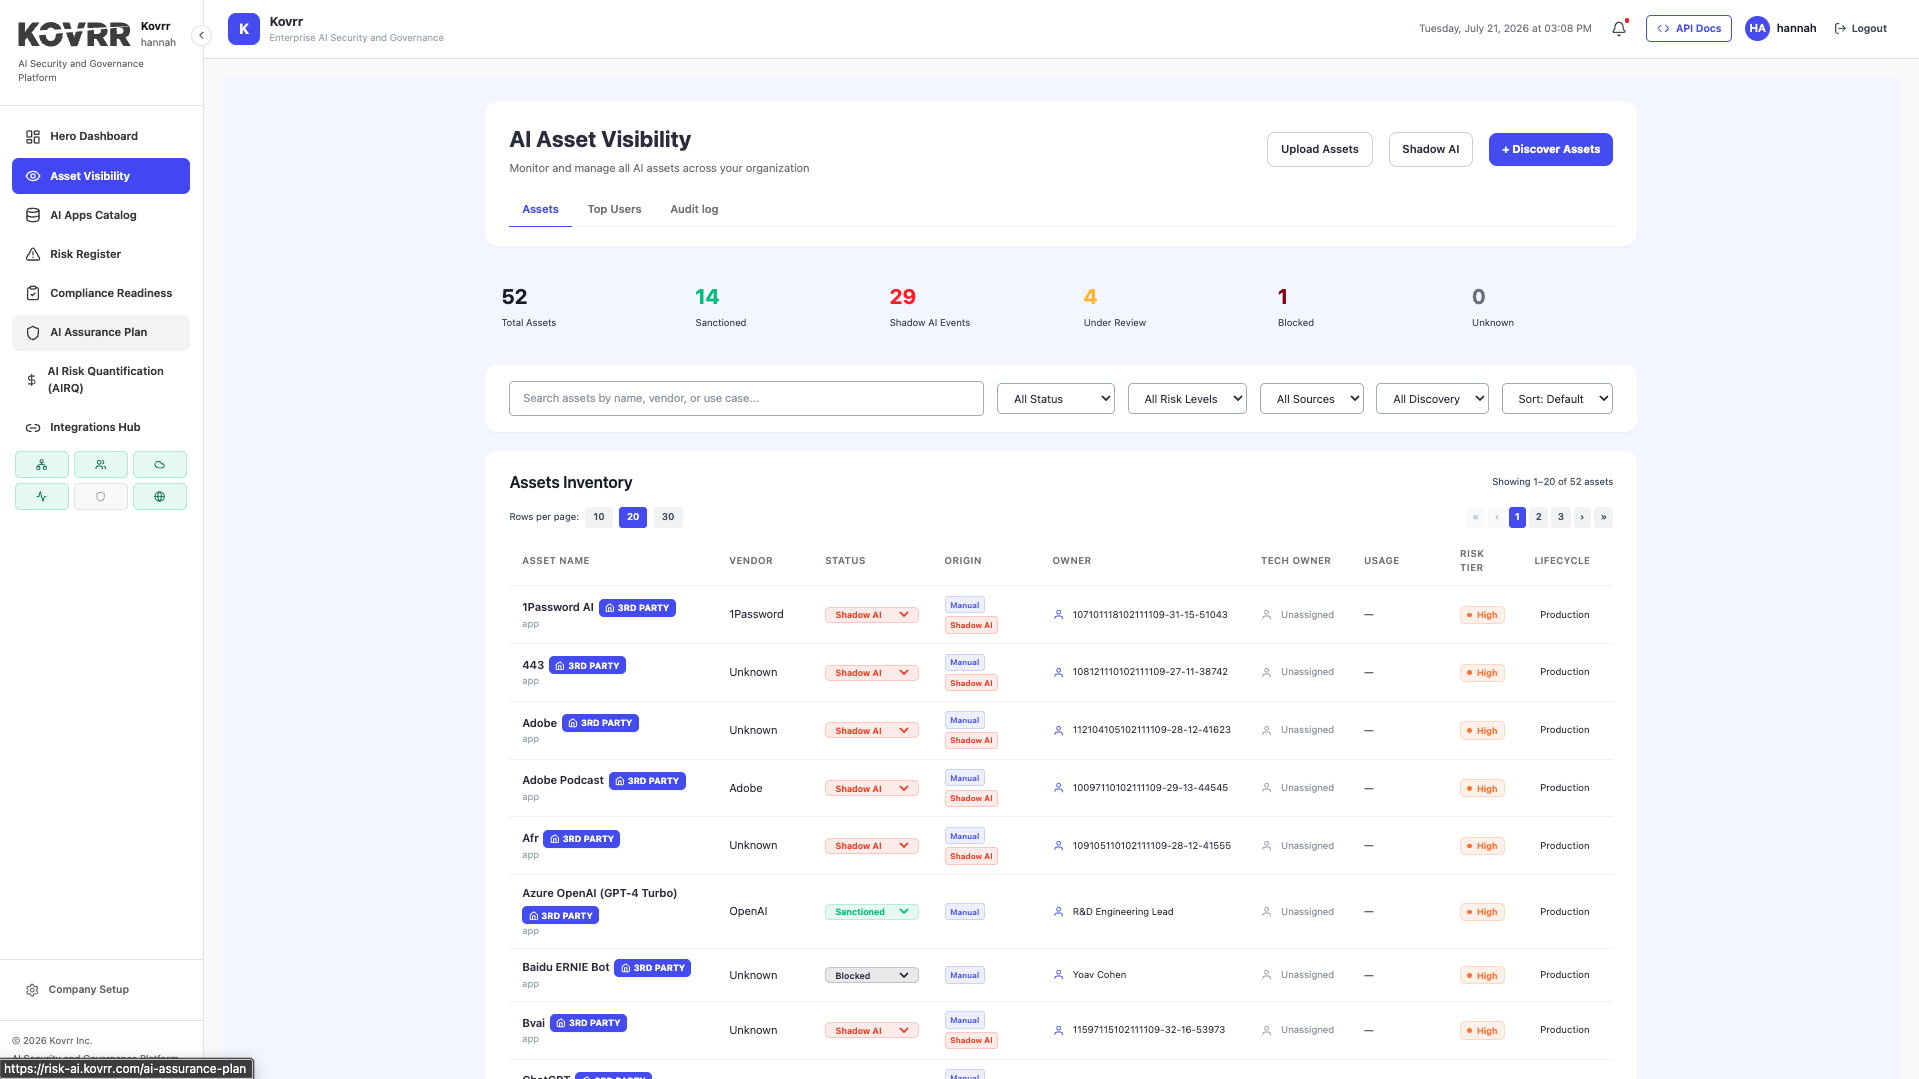Switch to the Audit log tab
Image resolution: width=1919 pixels, height=1079 pixels.
694,209
